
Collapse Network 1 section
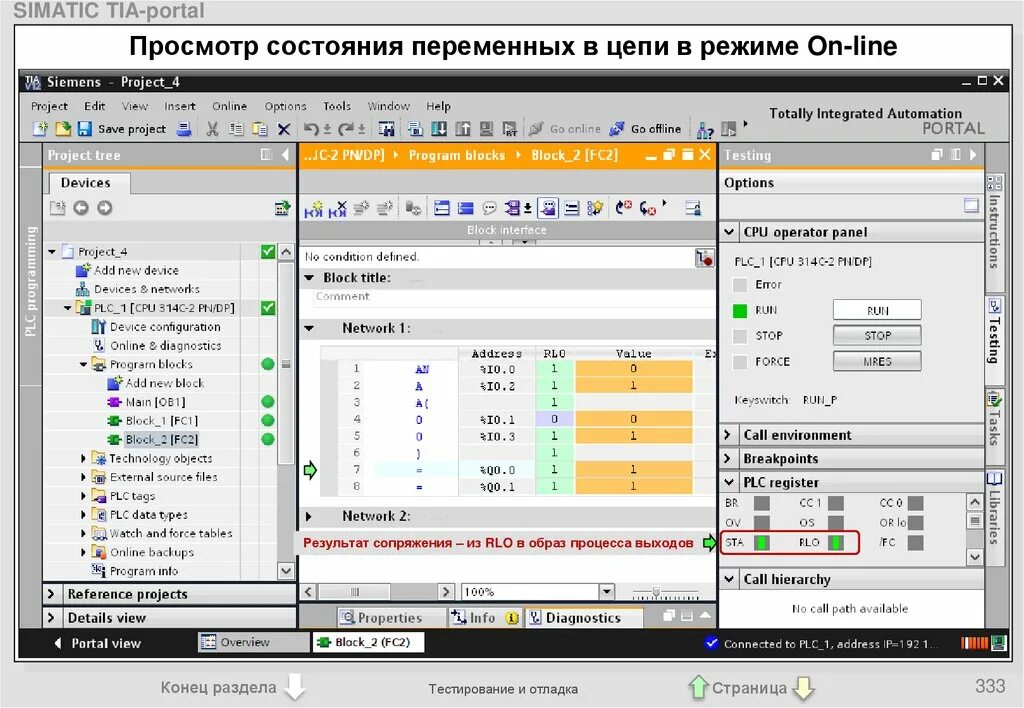pyautogui.click(x=309, y=329)
